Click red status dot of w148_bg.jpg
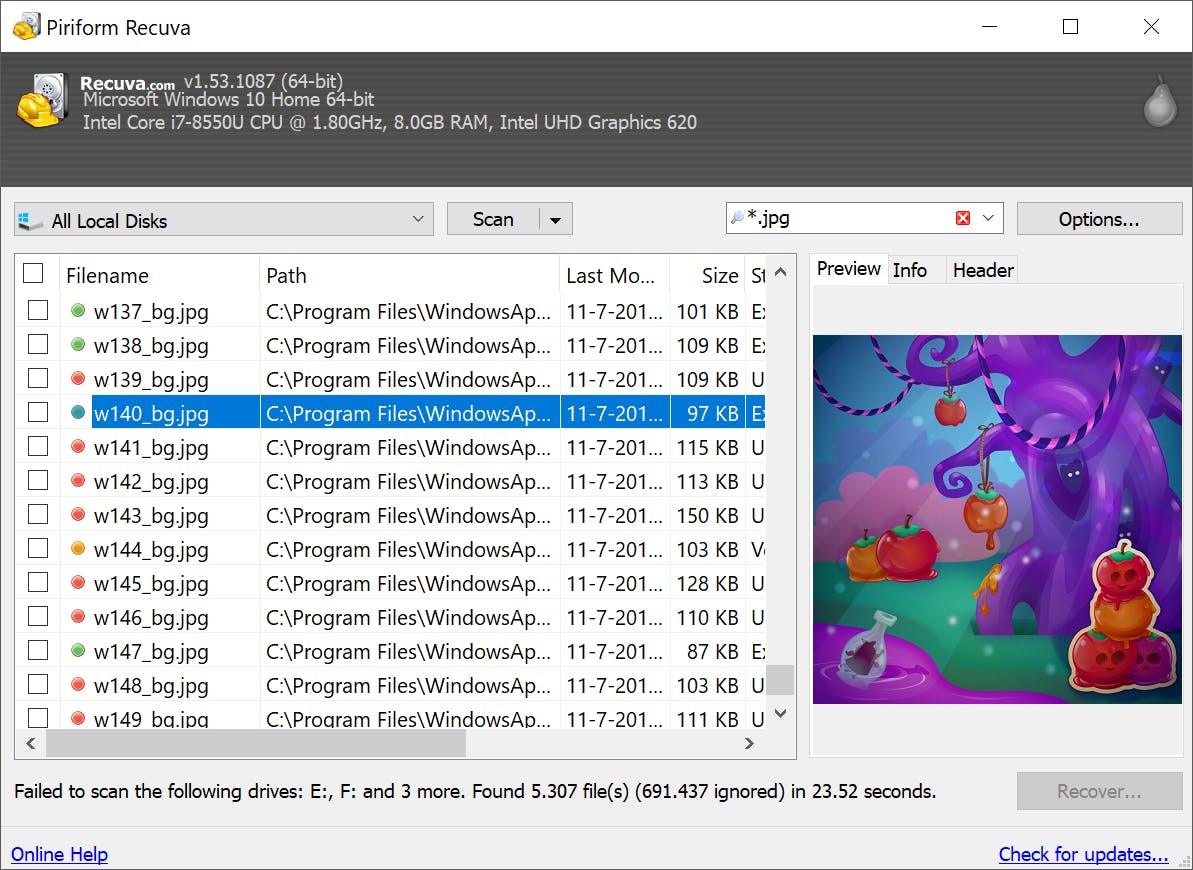This screenshot has width=1193, height=870. pyautogui.click(x=78, y=684)
